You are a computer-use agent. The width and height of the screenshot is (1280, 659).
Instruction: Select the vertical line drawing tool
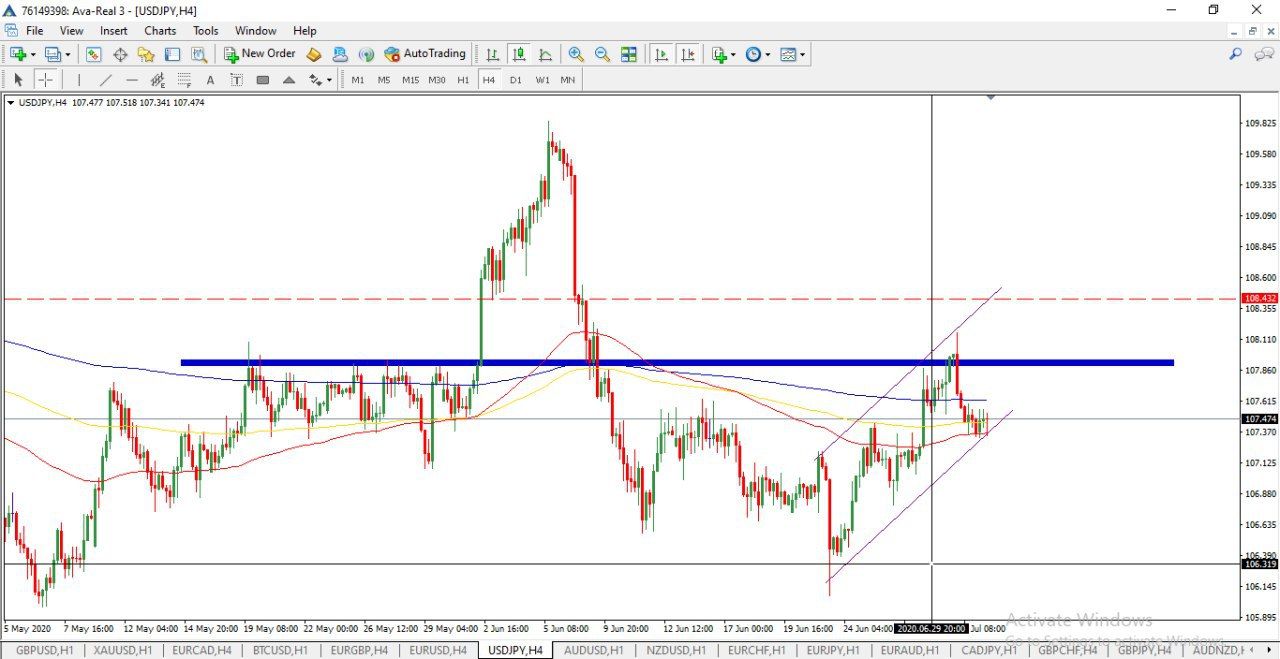point(79,80)
